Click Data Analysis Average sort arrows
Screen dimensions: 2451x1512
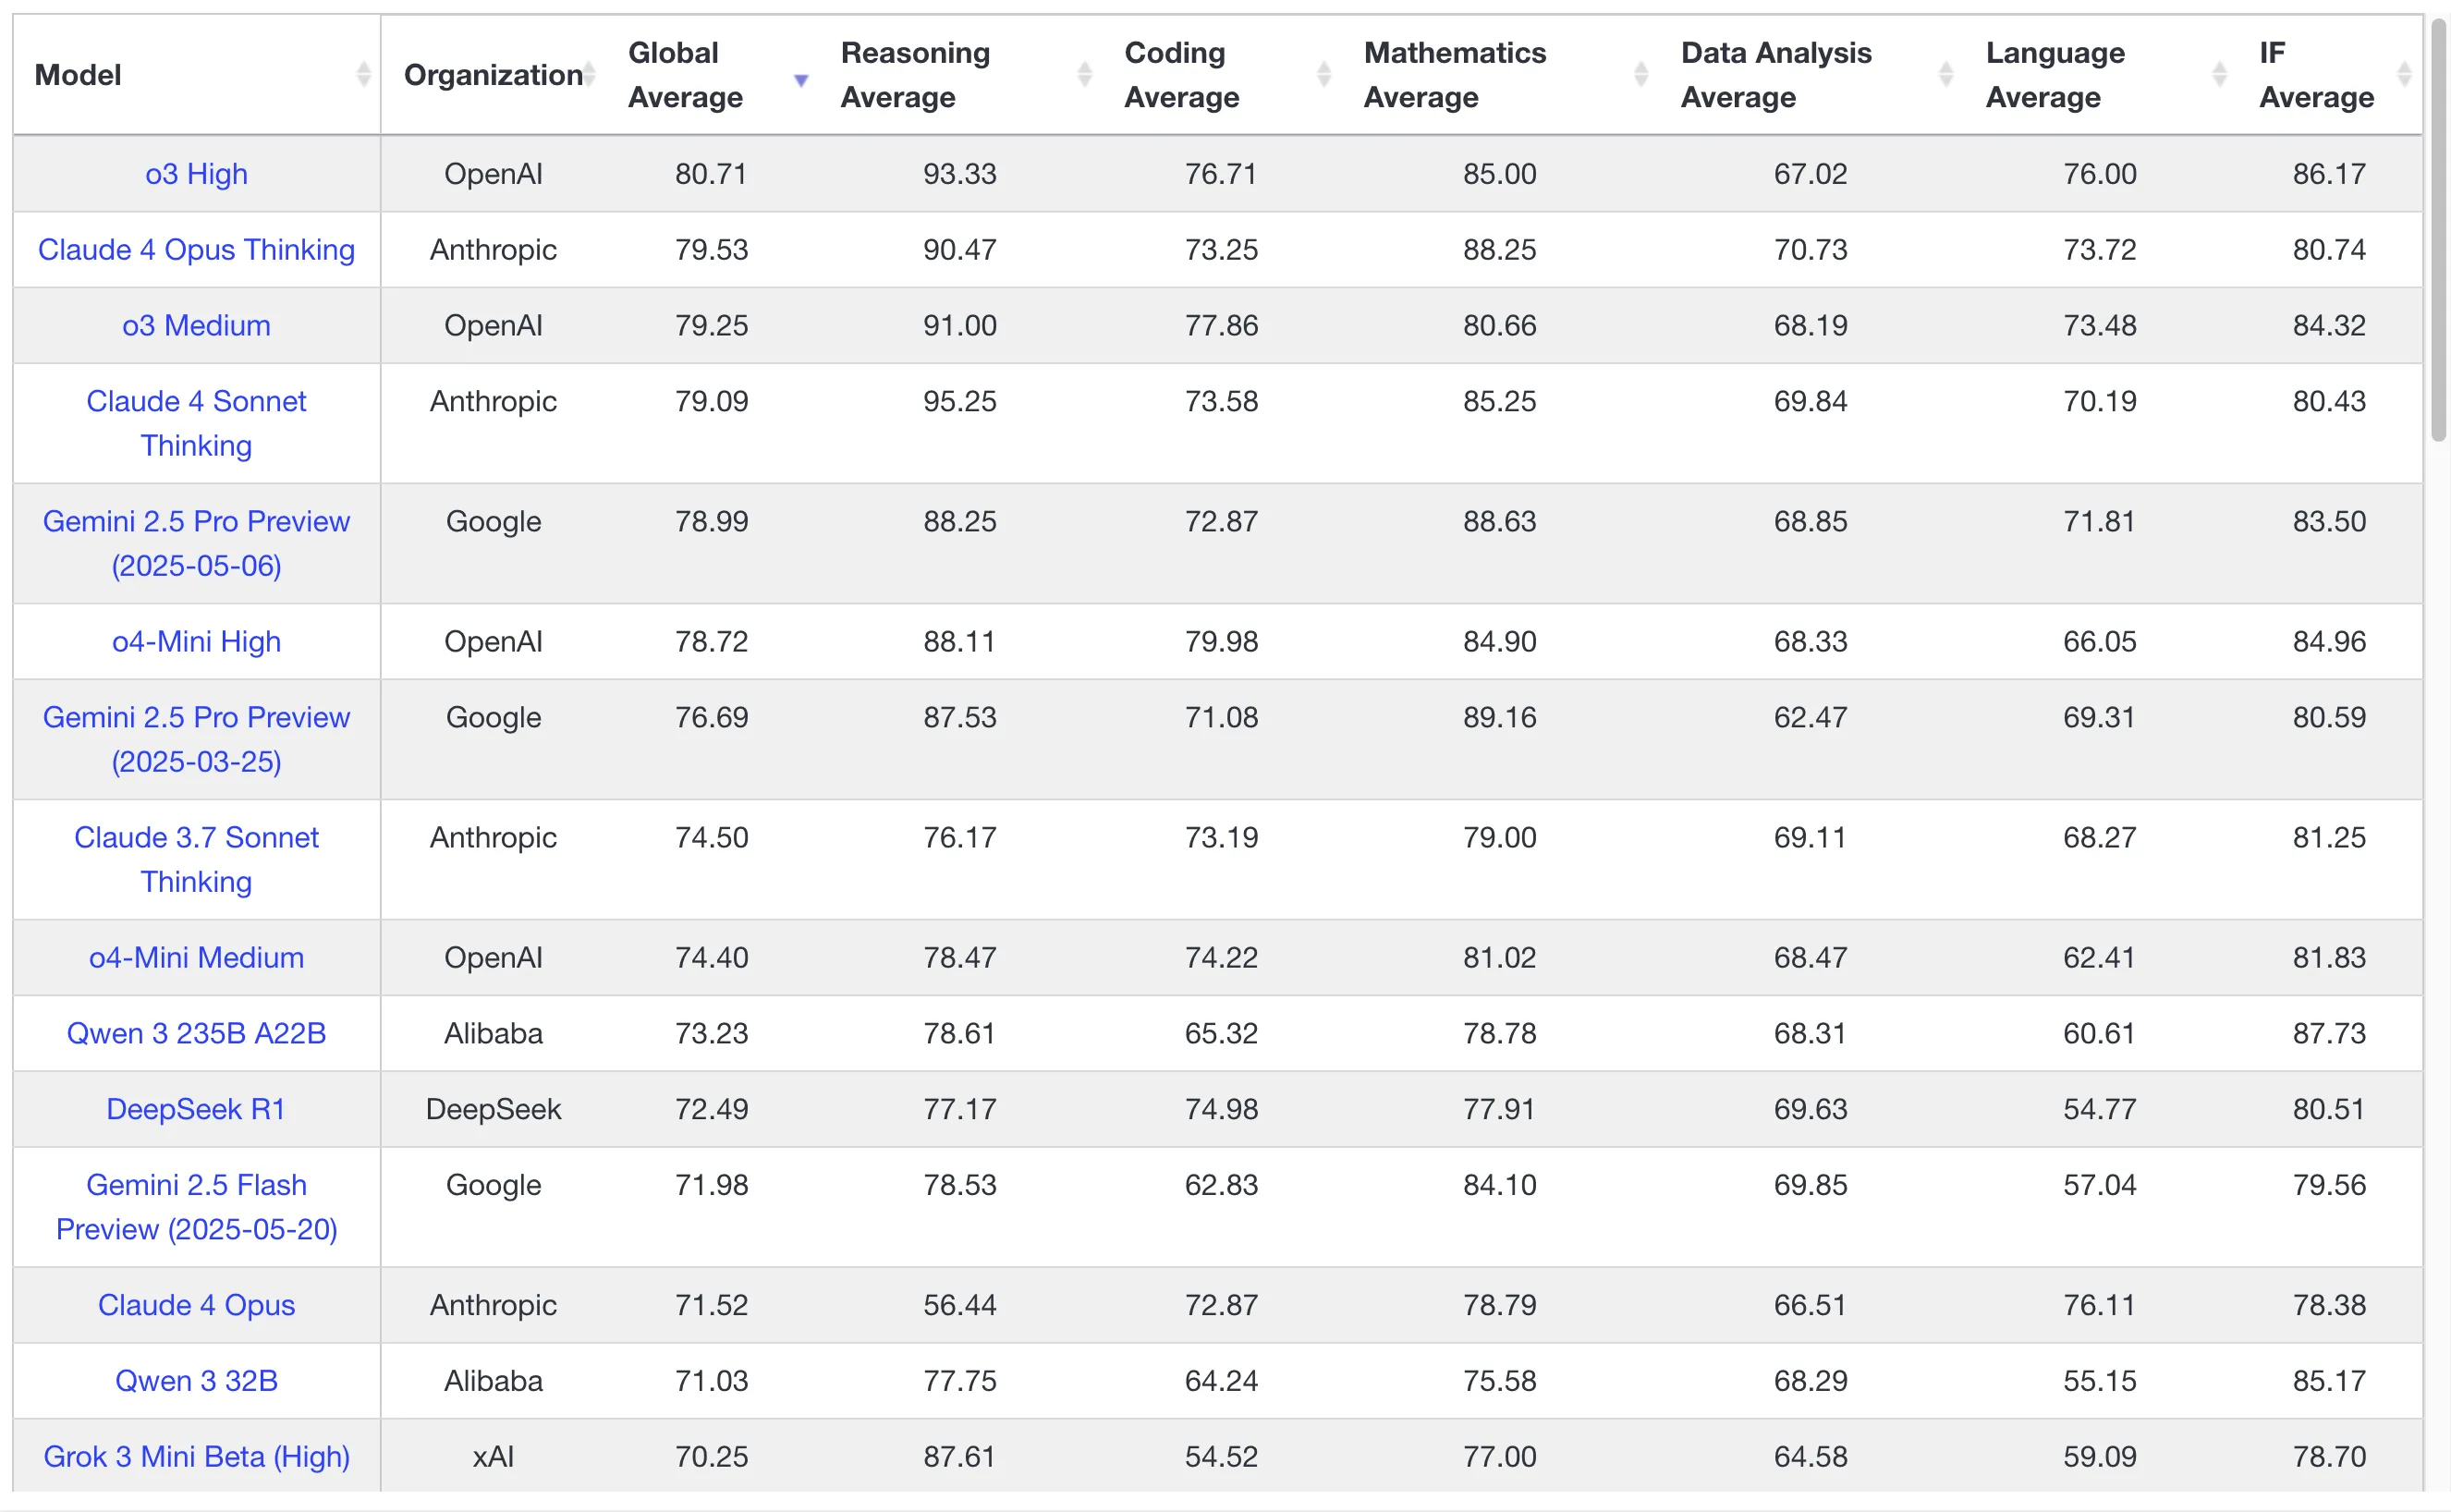coord(1946,74)
